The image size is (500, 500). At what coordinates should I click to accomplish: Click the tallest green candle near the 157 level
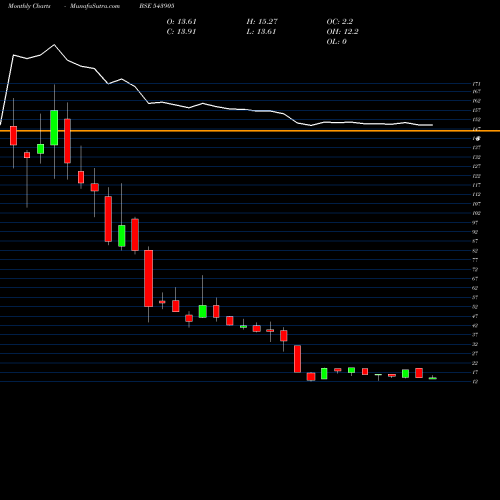54,128
